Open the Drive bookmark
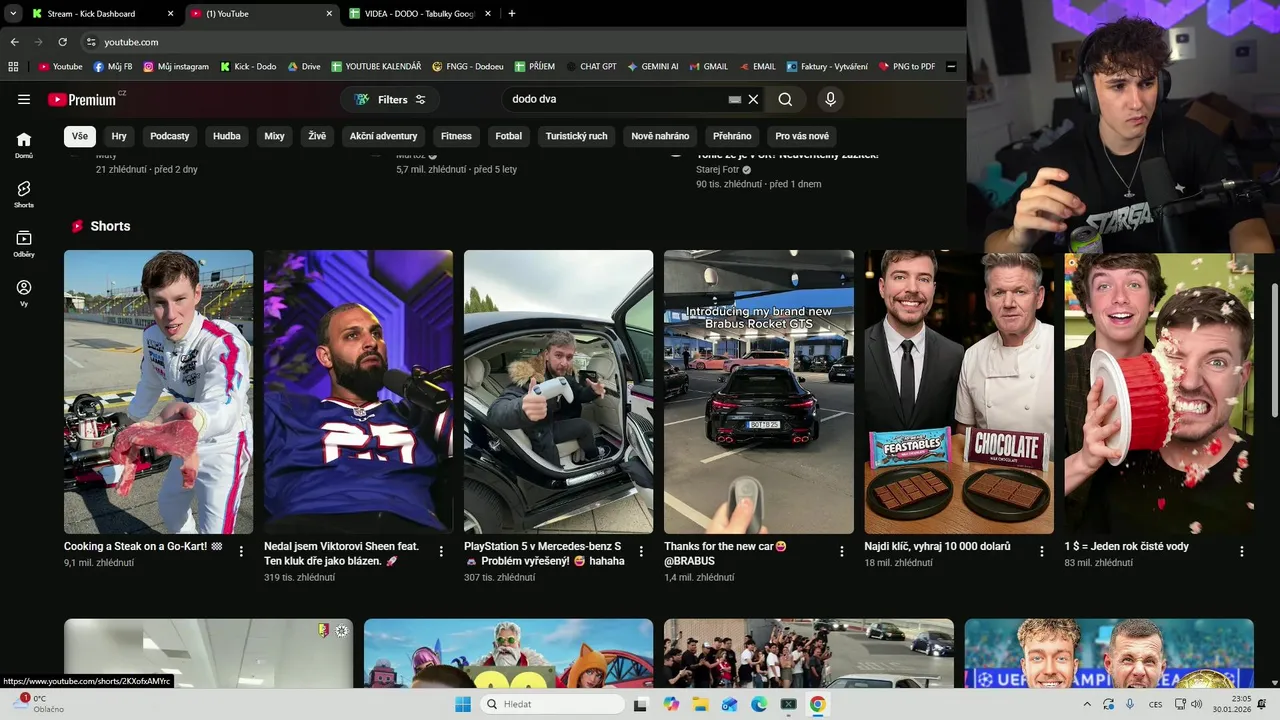This screenshot has height=720, width=1280. pos(304,67)
